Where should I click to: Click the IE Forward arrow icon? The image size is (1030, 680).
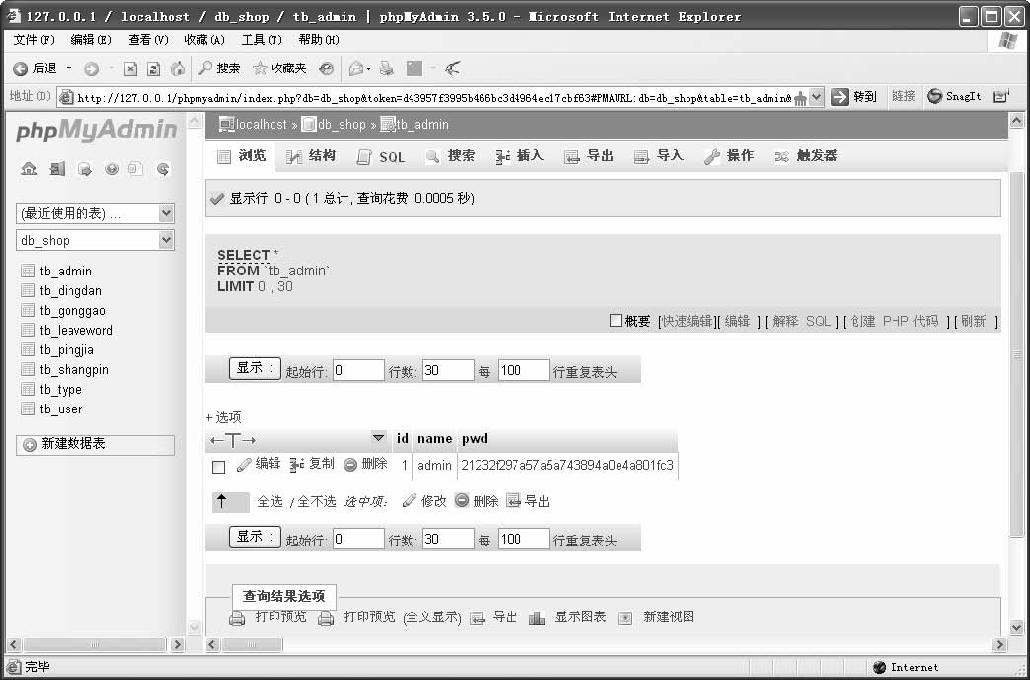[91, 68]
